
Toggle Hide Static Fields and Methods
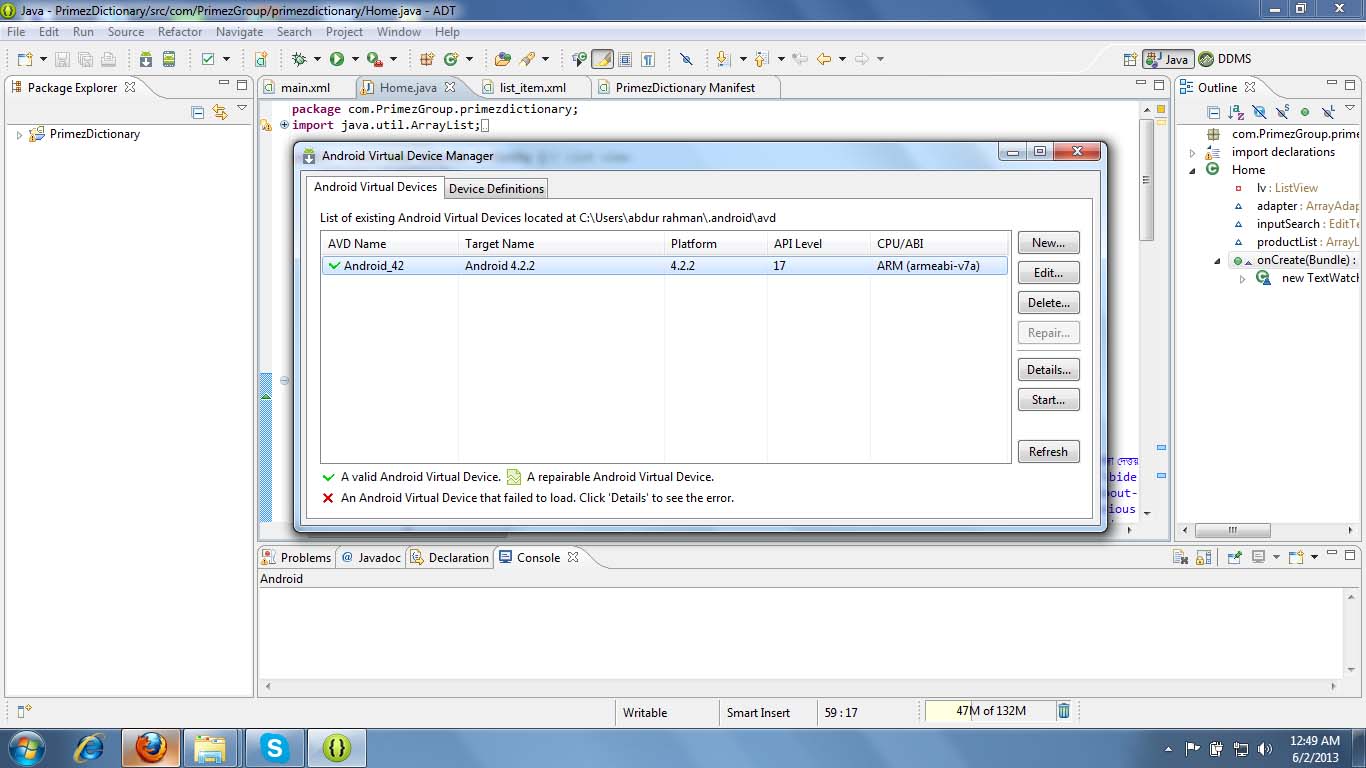(x=1282, y=112)
